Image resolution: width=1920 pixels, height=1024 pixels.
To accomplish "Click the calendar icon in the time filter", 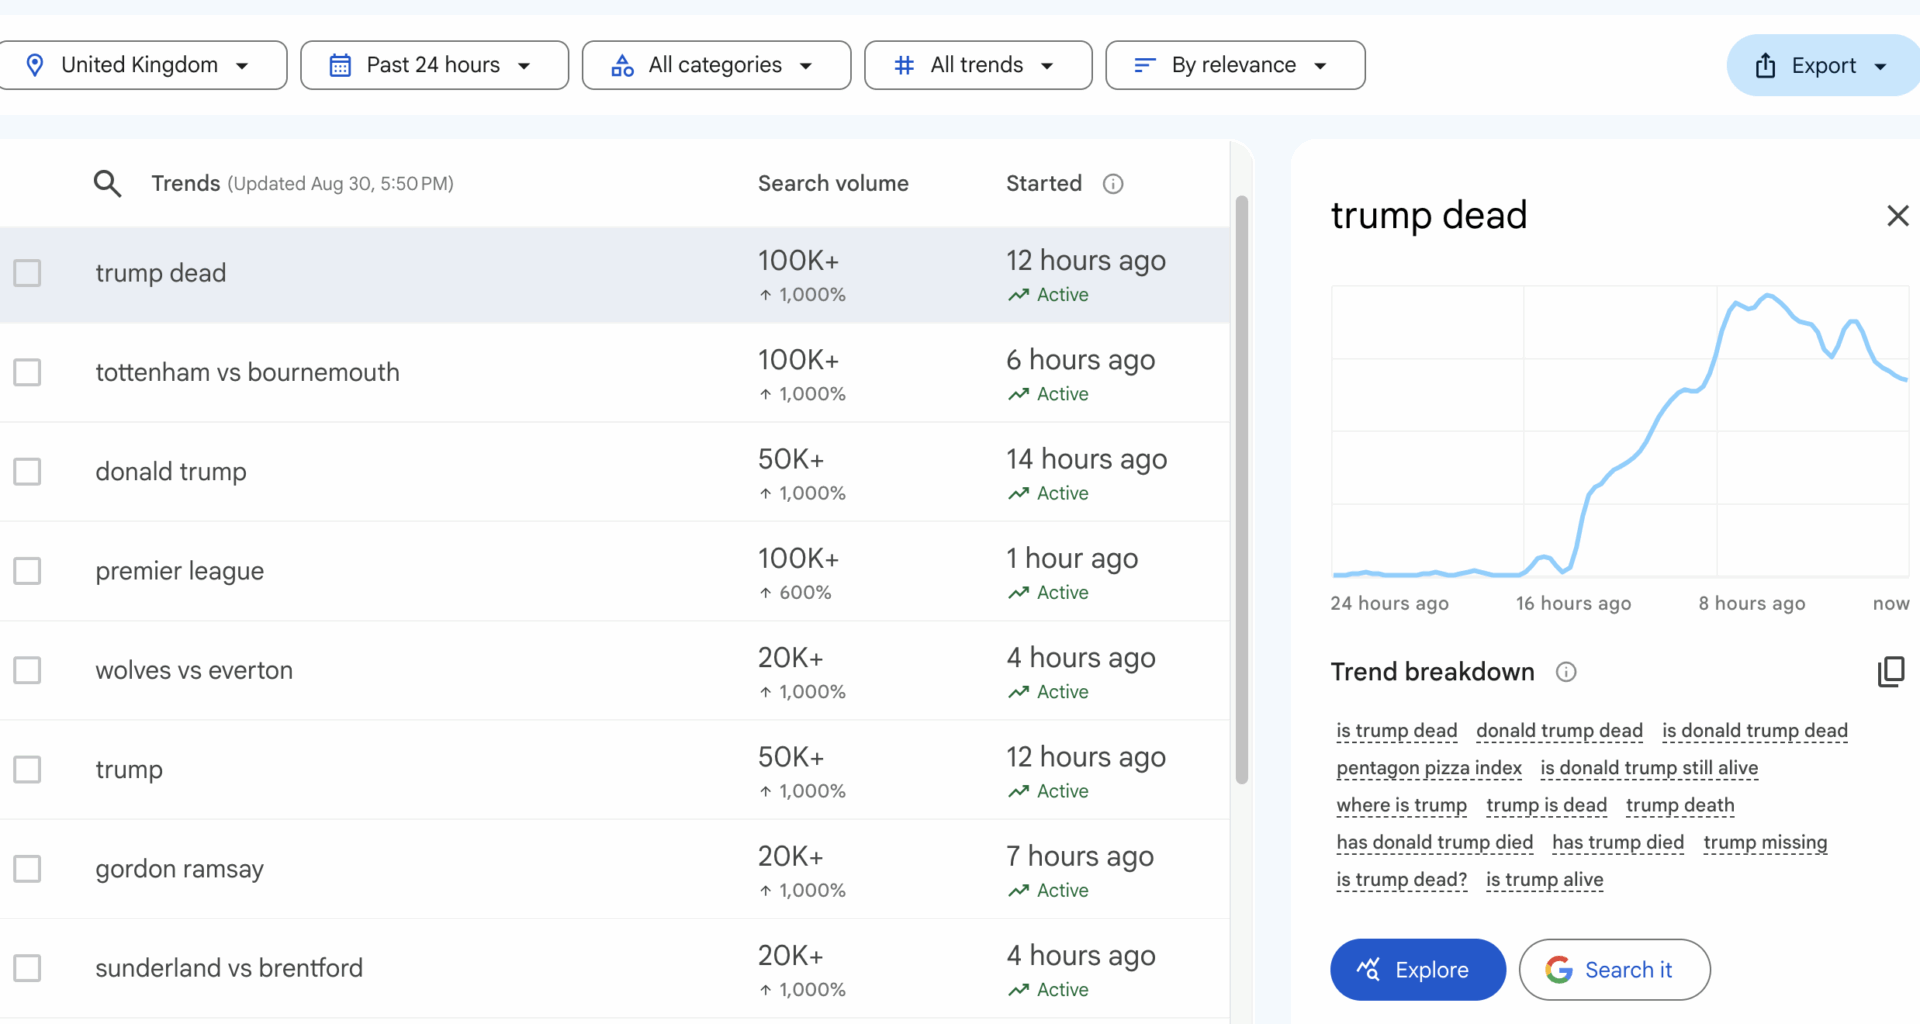I will (x=340, y=65).
